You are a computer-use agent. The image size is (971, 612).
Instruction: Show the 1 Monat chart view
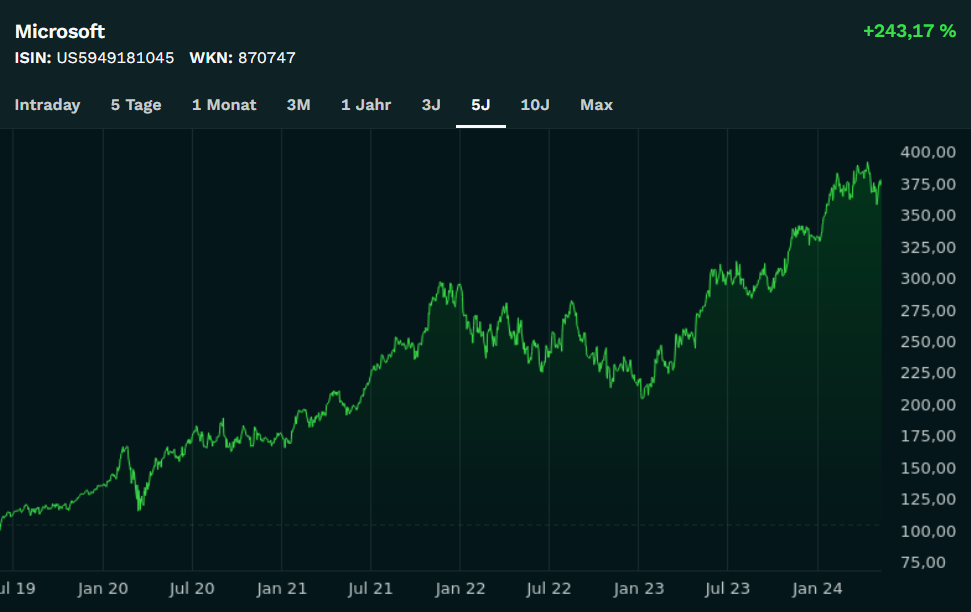tap(224, 105)
